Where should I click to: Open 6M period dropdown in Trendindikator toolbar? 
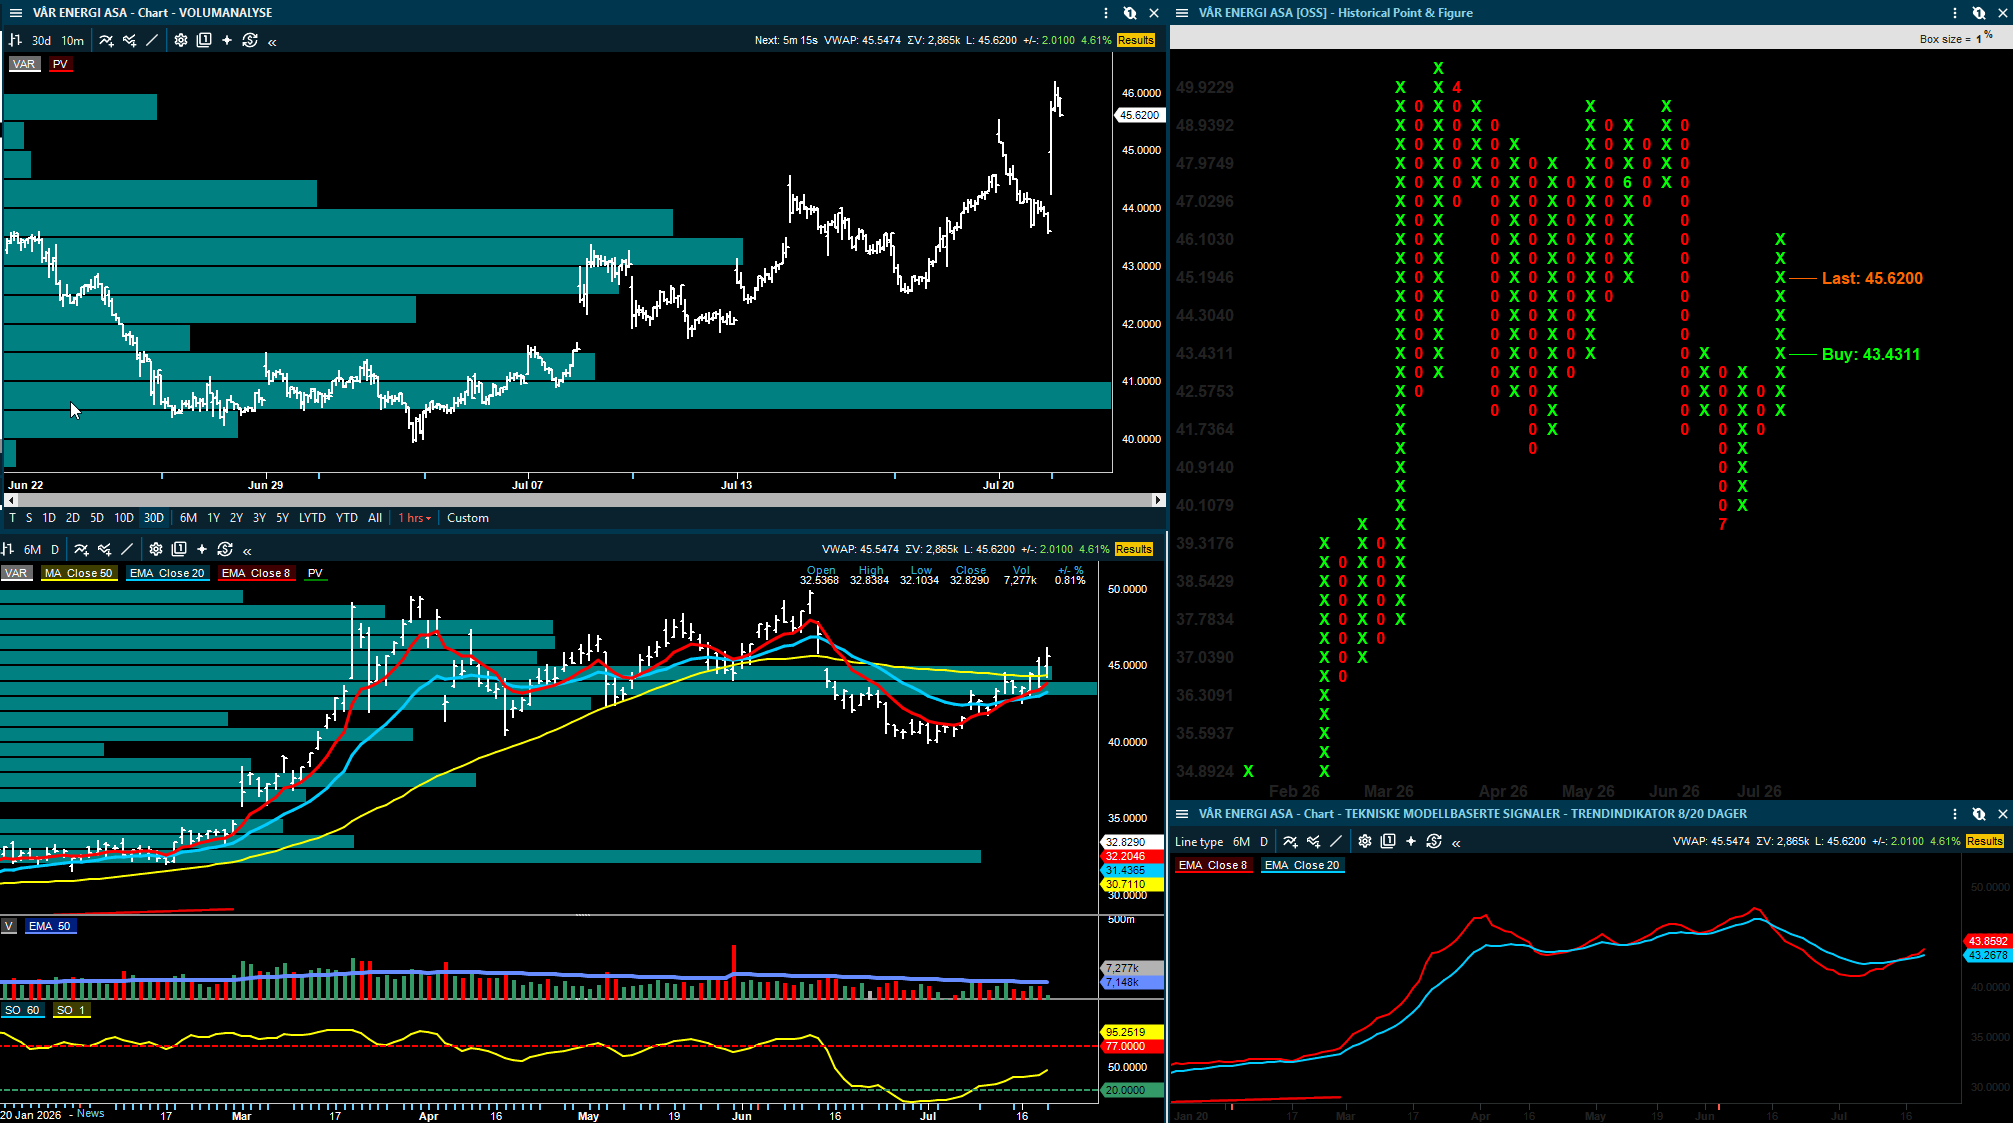pyautogui.click(x=1242, y=842)
